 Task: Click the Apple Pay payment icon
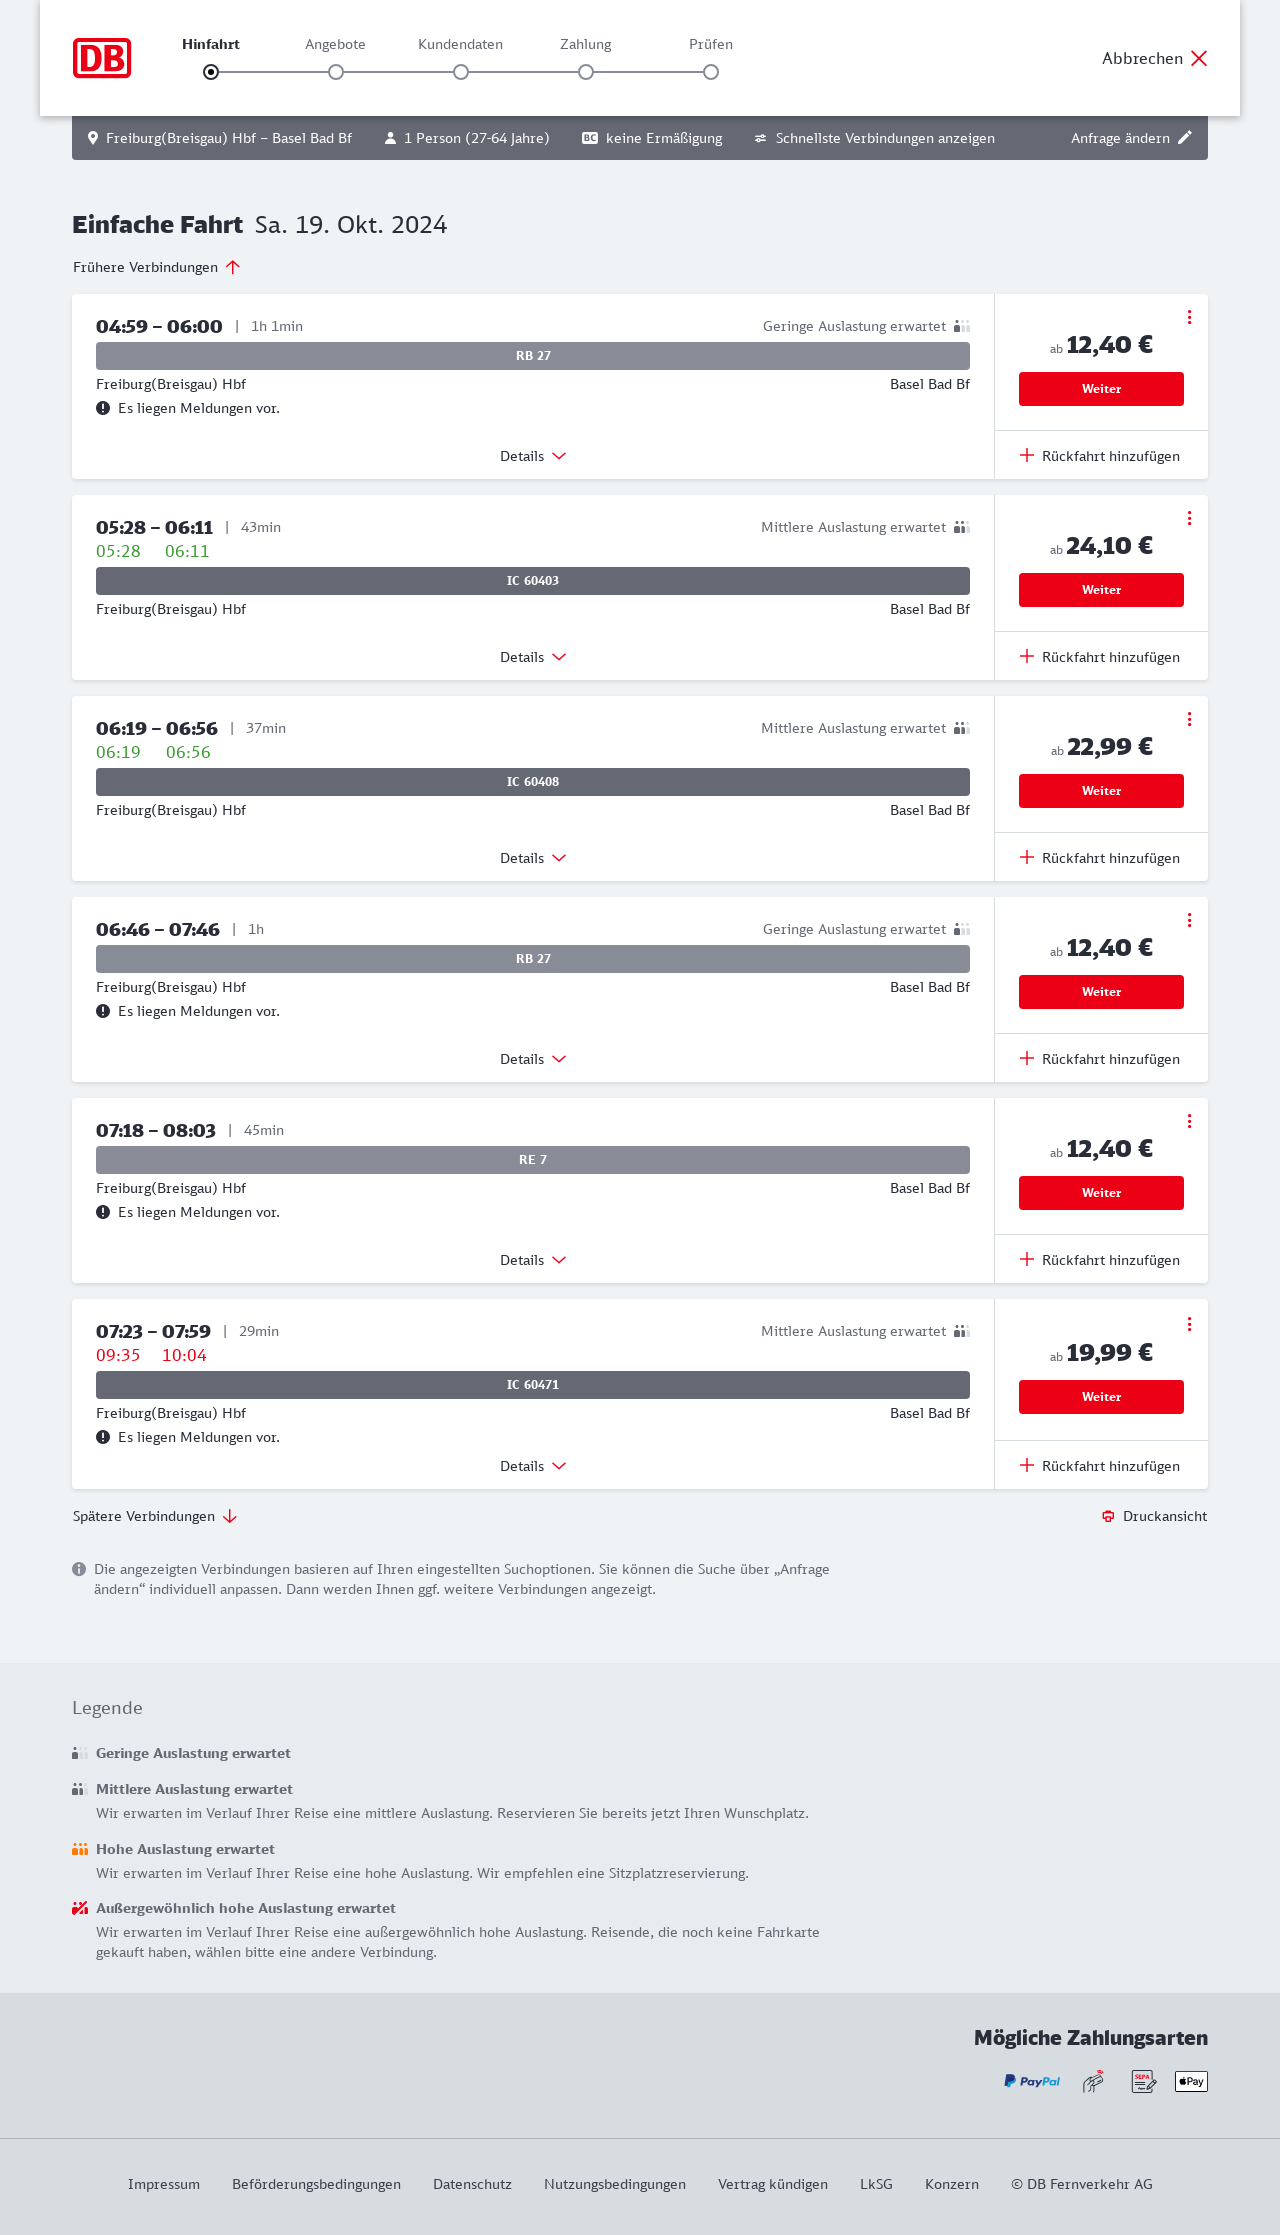1191,2081
